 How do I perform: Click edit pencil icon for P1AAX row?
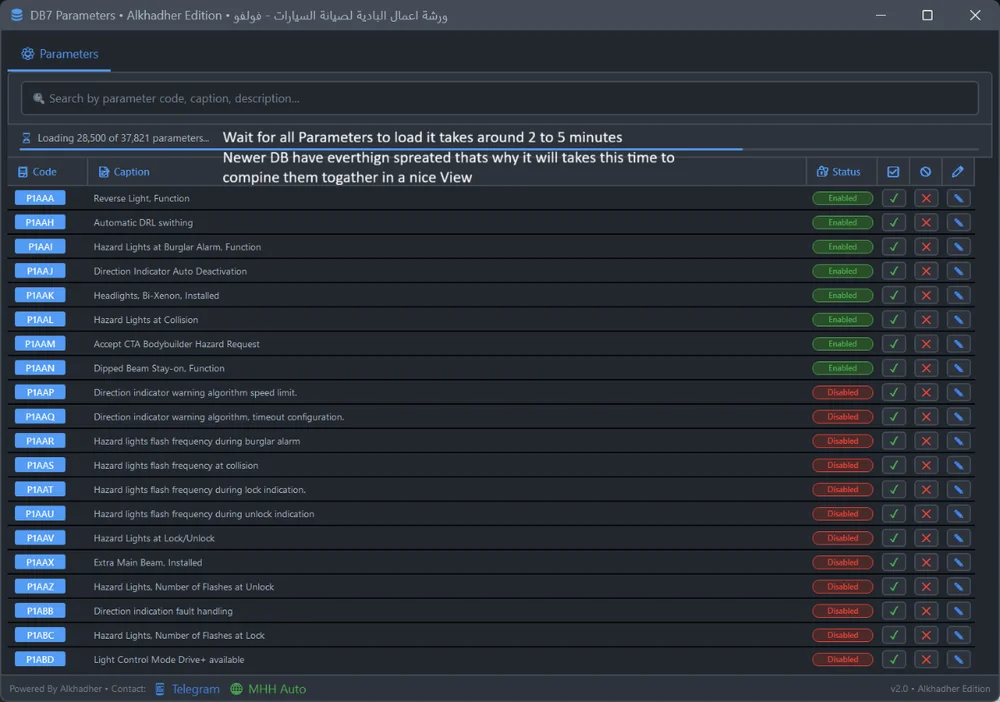click(x=958, y=563)
